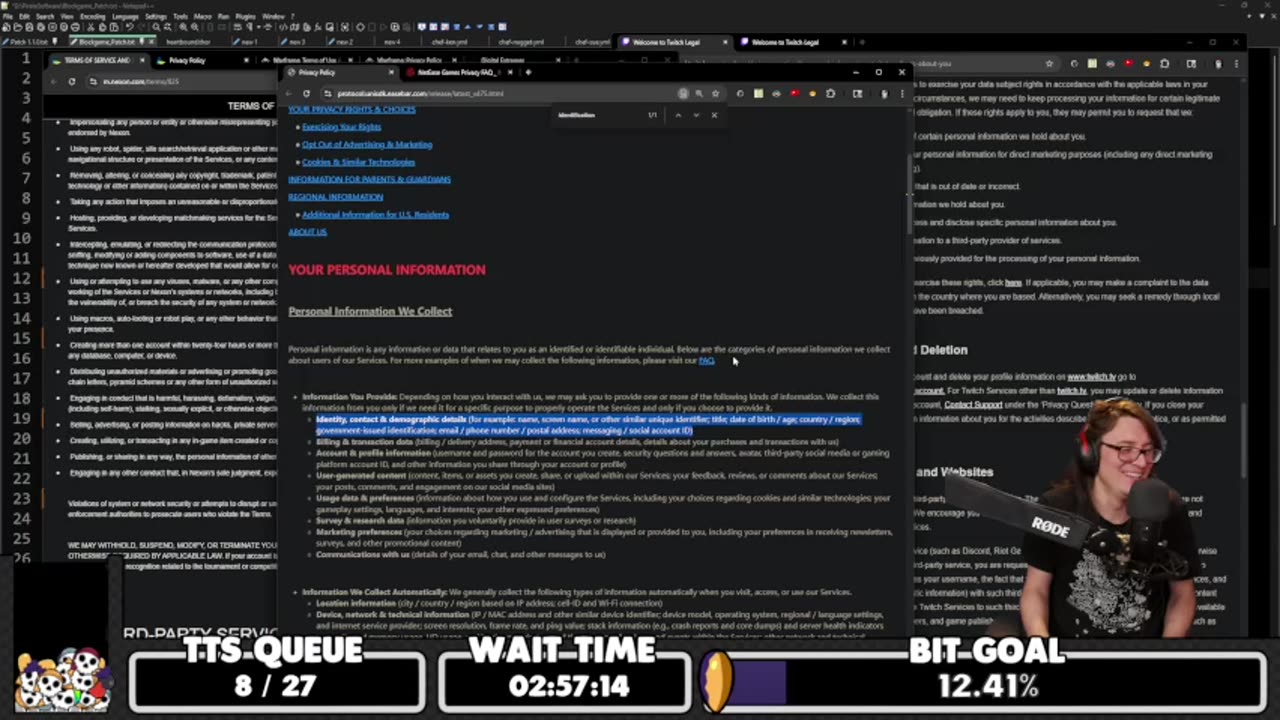Click the Print icon in Notepad++ toolbar

tap(76, 27)
